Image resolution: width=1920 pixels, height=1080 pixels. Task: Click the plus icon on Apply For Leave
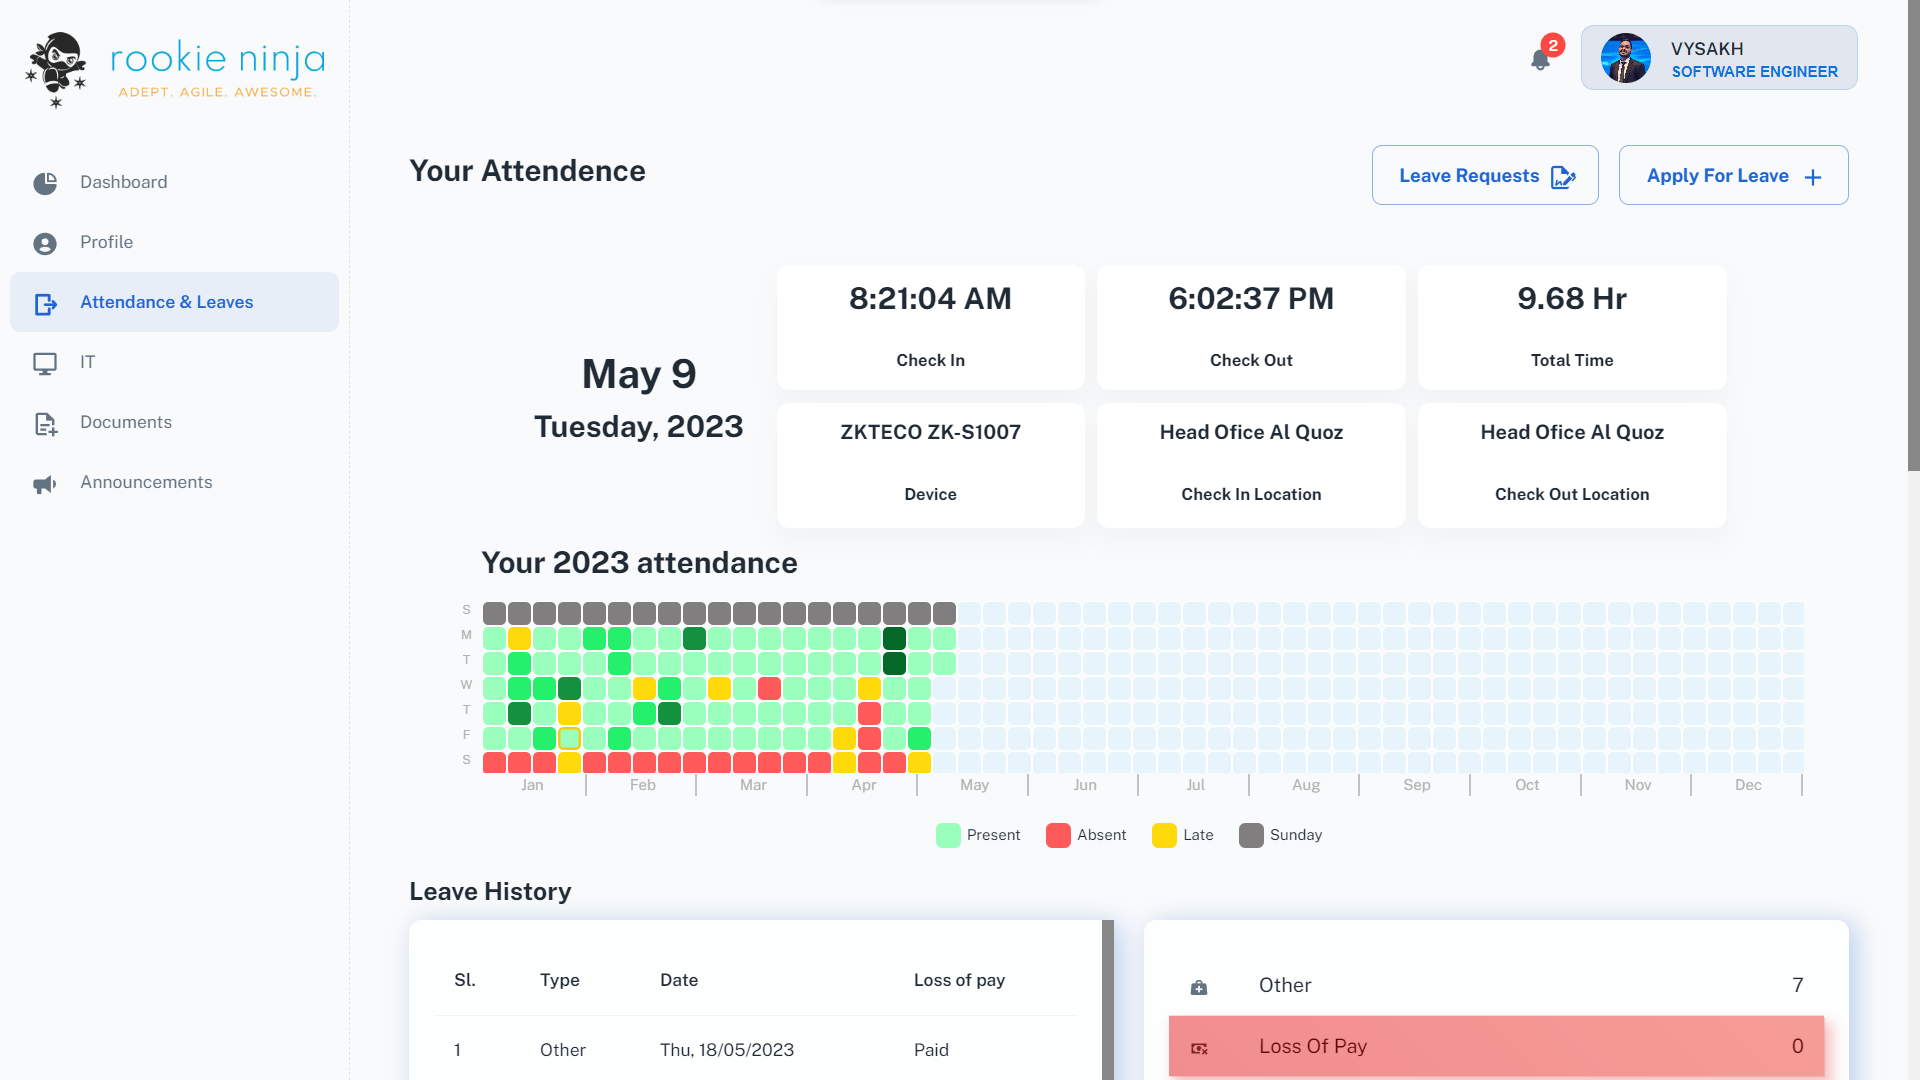1813,176
